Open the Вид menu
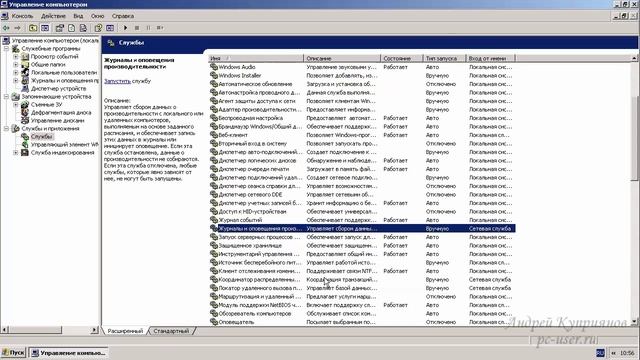Image resolution: width=640 pixels, height=360 pixels. coord(78,16)
